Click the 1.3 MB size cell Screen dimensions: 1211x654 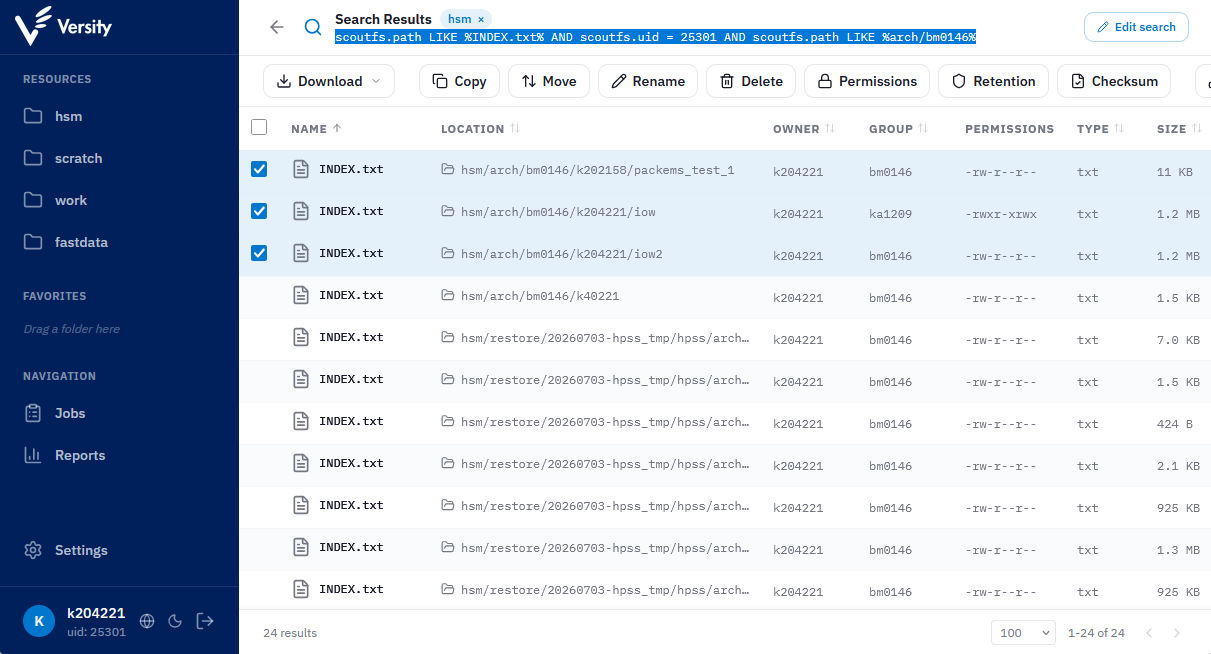(1178, 550)
